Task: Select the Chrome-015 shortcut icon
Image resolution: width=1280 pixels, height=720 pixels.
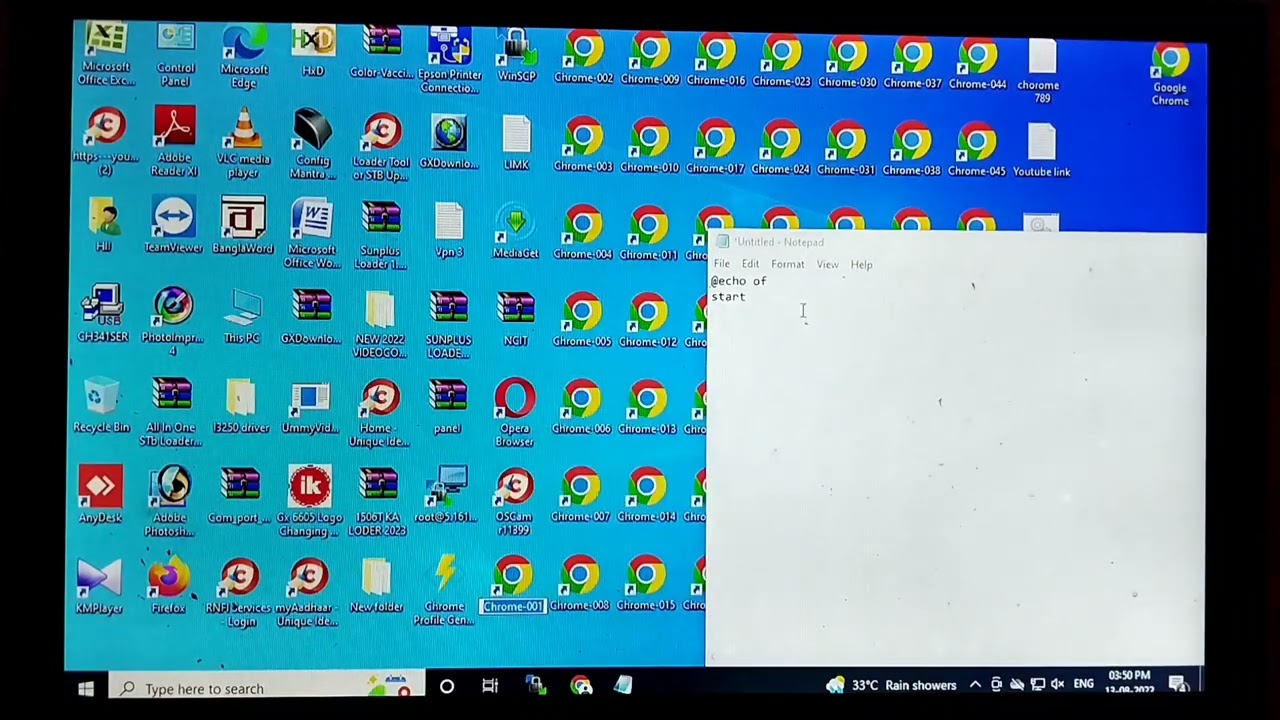Action: click(x=646, y=584)
